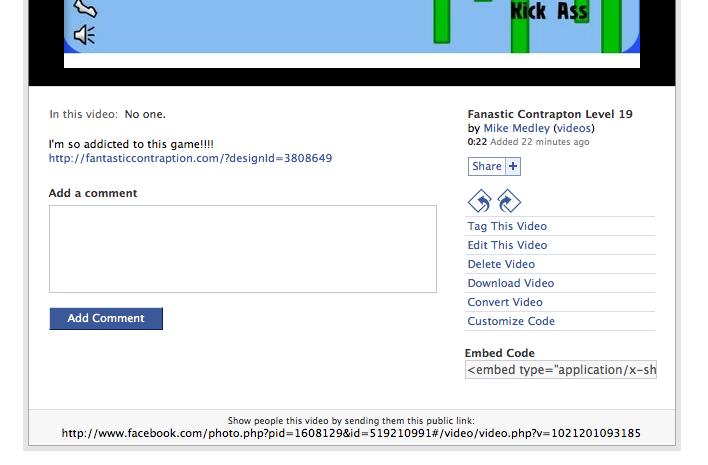Open Customize Code
The width and height of the screenshot is (708, 465).
pos(511,321)
